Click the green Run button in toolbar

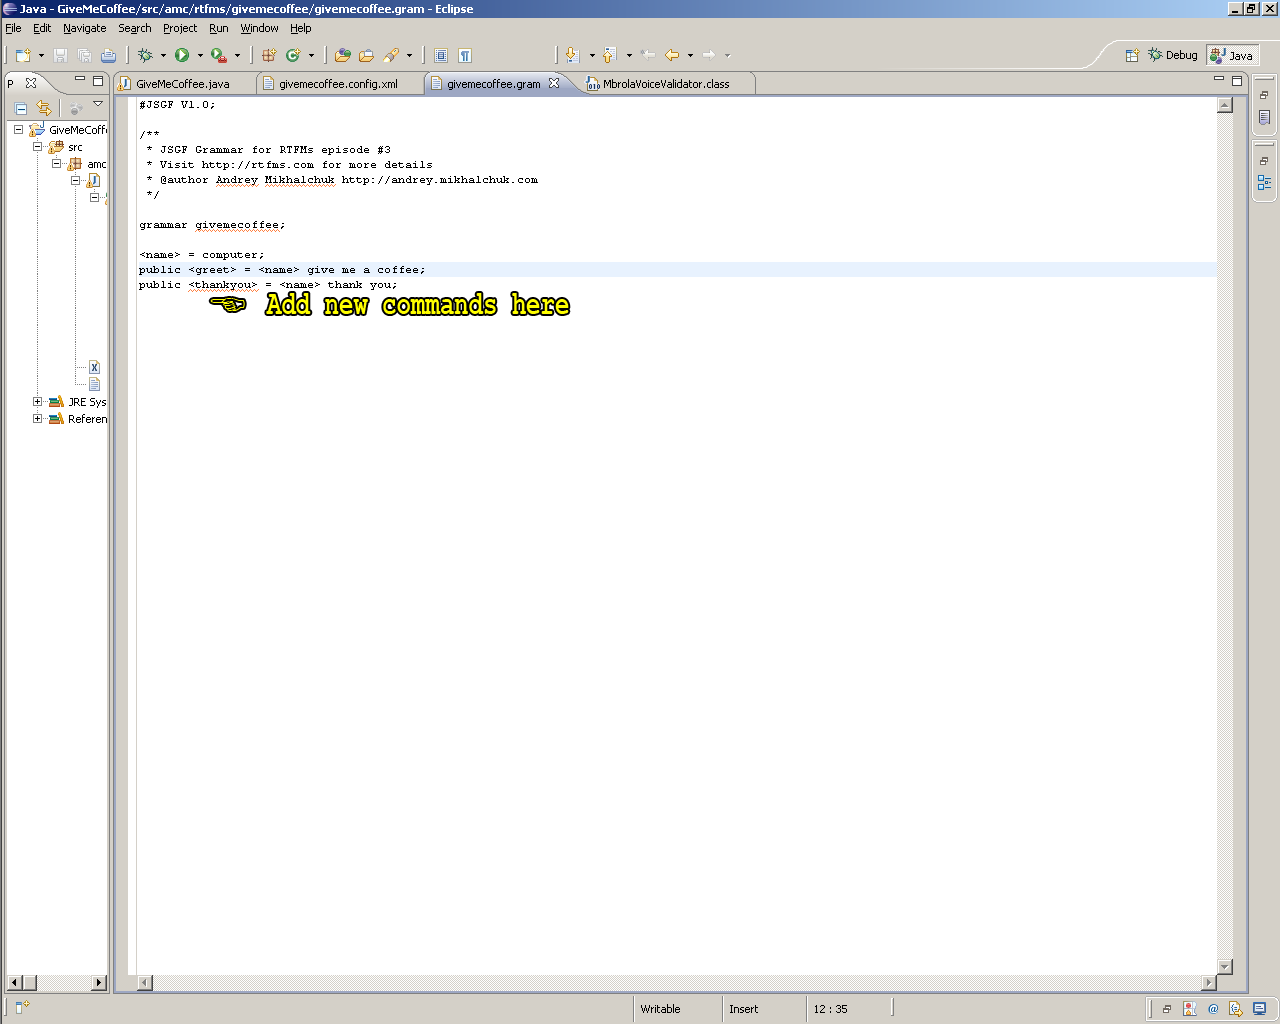pyautogui.click(x=182, y=56)
